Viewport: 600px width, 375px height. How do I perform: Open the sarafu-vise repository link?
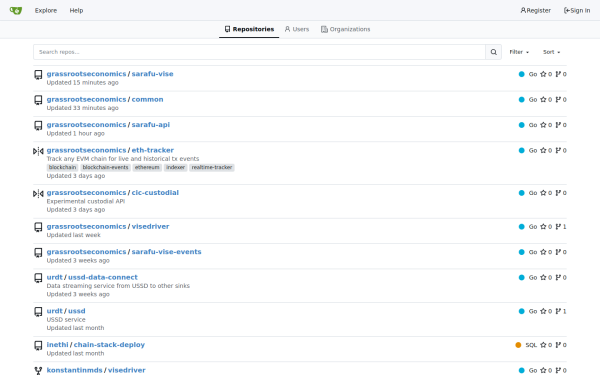click(x=152, y=74)
